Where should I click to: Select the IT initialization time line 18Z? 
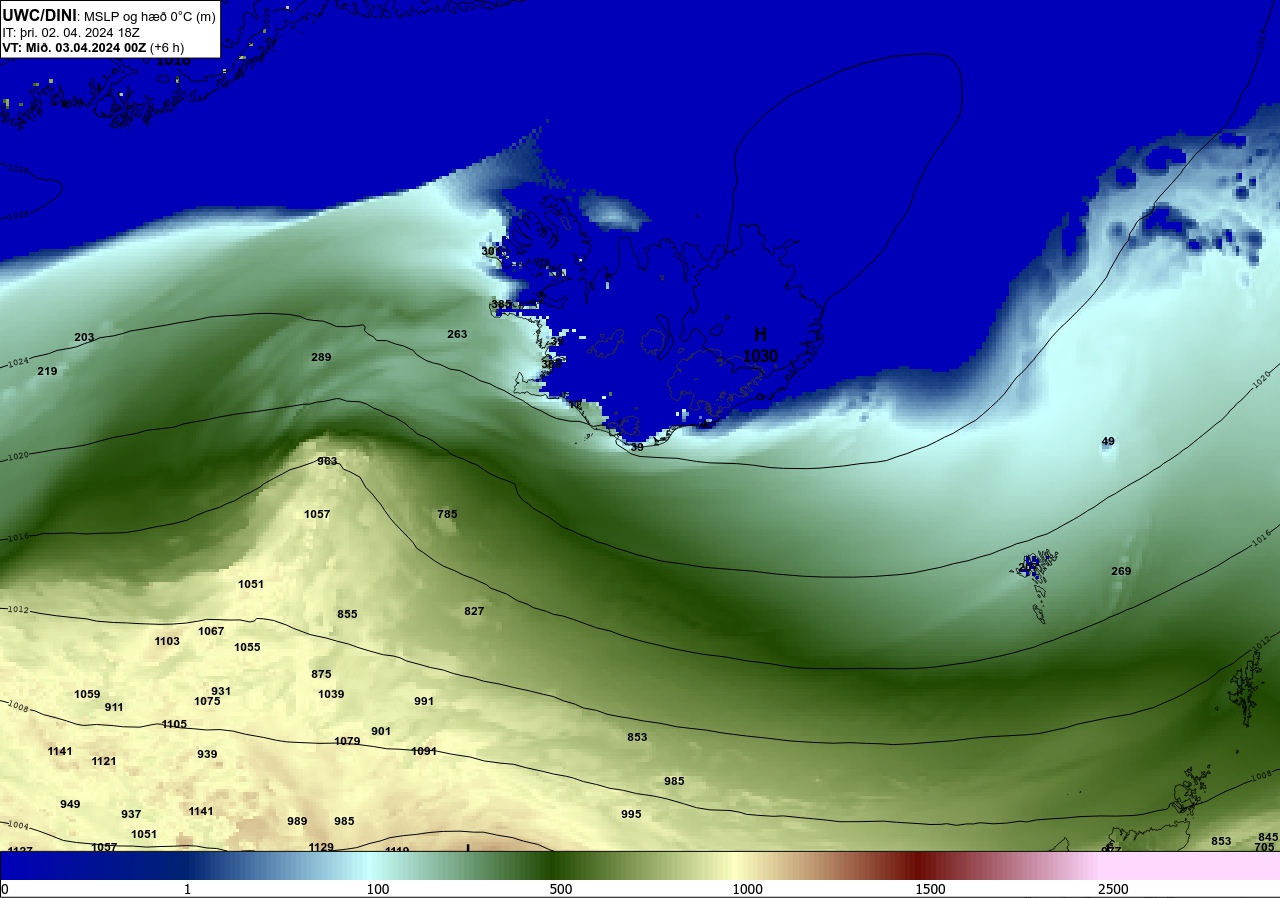[71, 32]
